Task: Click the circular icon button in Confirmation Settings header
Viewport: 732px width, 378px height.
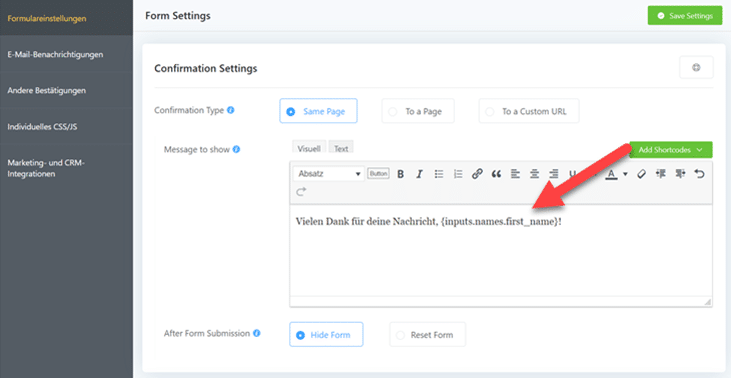Action: pyautogui.click(x=696, y=68)
